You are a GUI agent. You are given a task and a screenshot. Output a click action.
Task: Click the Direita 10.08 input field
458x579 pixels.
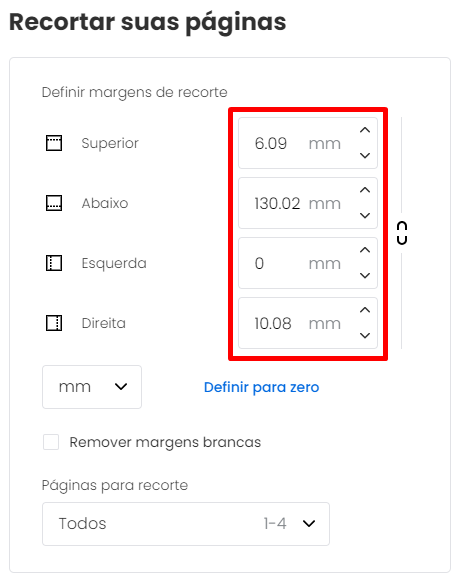tap(308, 323)
